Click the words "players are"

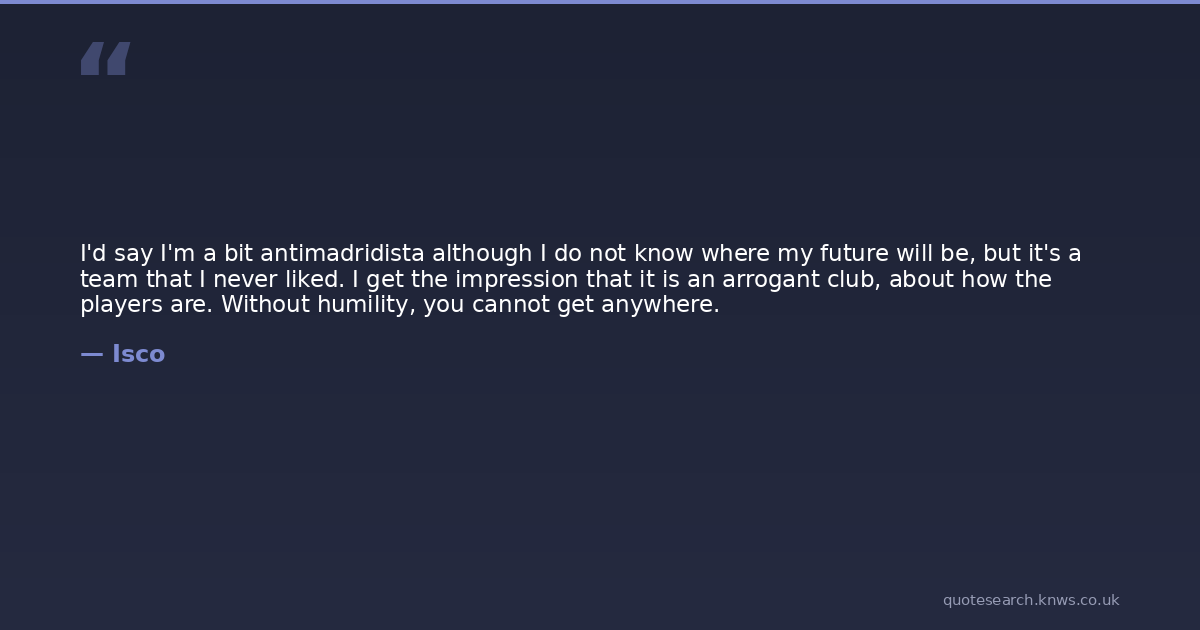[x=144, y=305]
